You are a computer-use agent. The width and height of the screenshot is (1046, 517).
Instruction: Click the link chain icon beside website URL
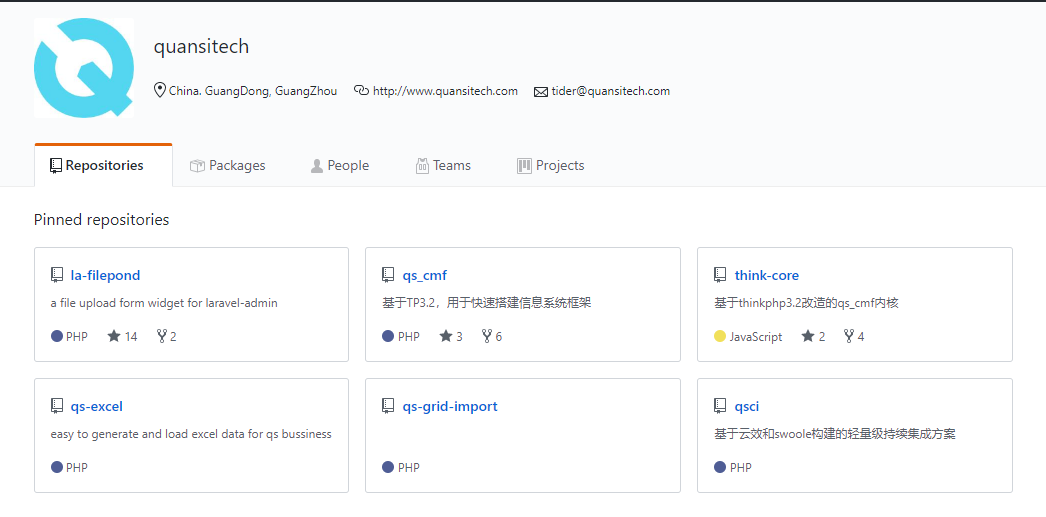pos(361,91)
